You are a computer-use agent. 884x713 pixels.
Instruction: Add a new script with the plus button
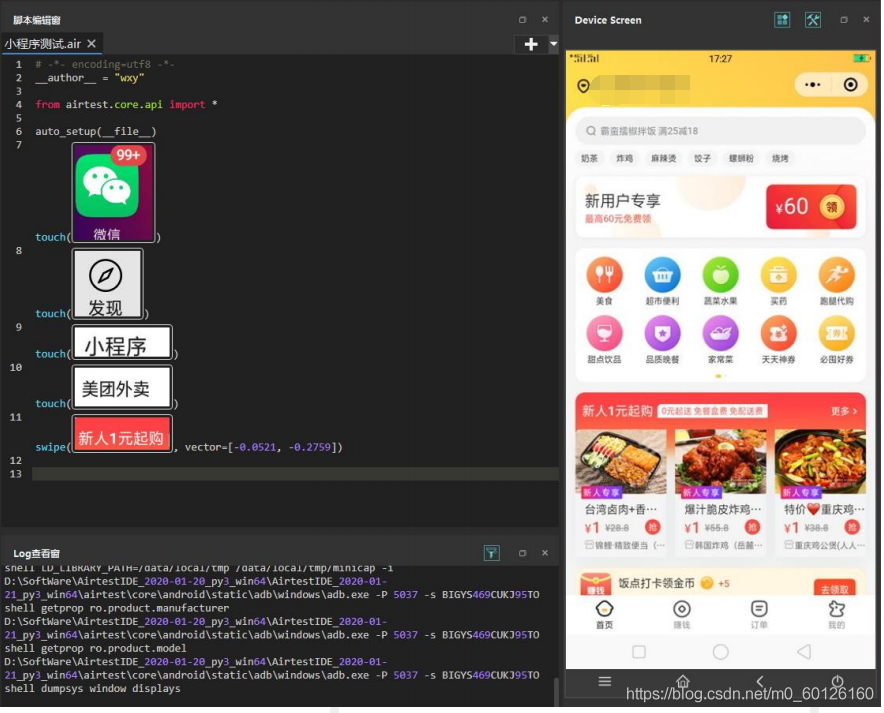(x=531, y=44)
